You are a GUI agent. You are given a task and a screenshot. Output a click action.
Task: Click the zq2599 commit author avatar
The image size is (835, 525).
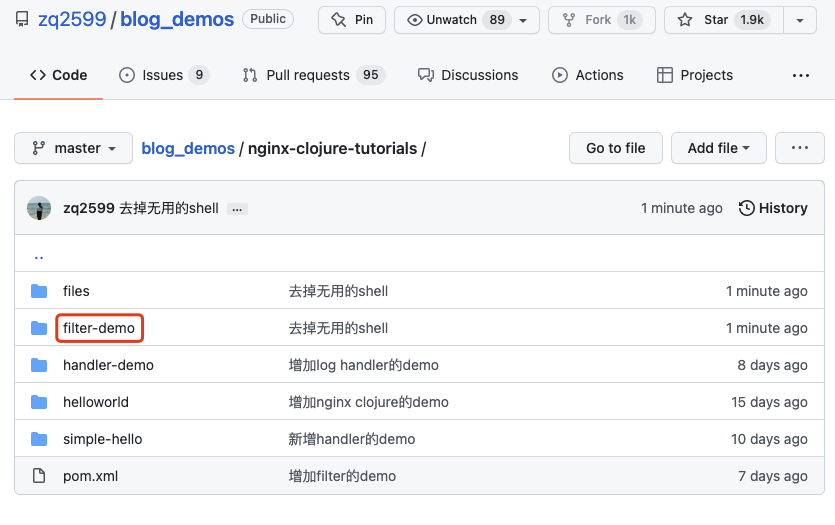pyautogui.click(x=39, y=208)
